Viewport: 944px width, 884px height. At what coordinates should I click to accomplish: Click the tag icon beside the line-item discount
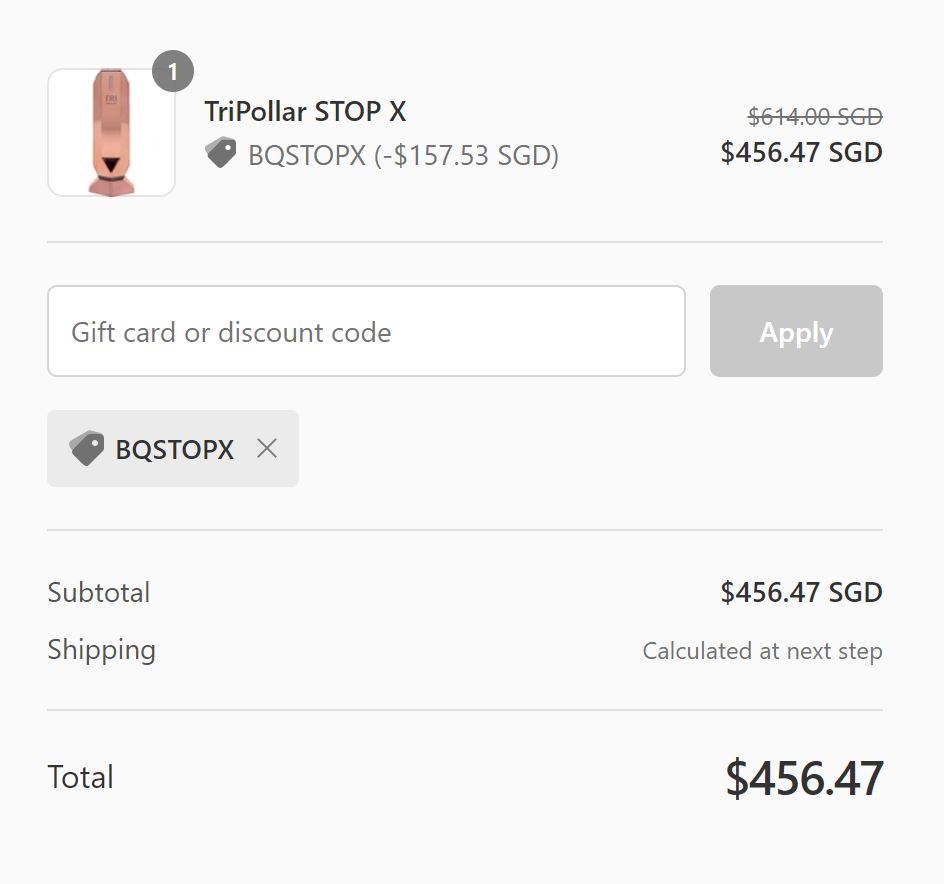tap(221, 154)
